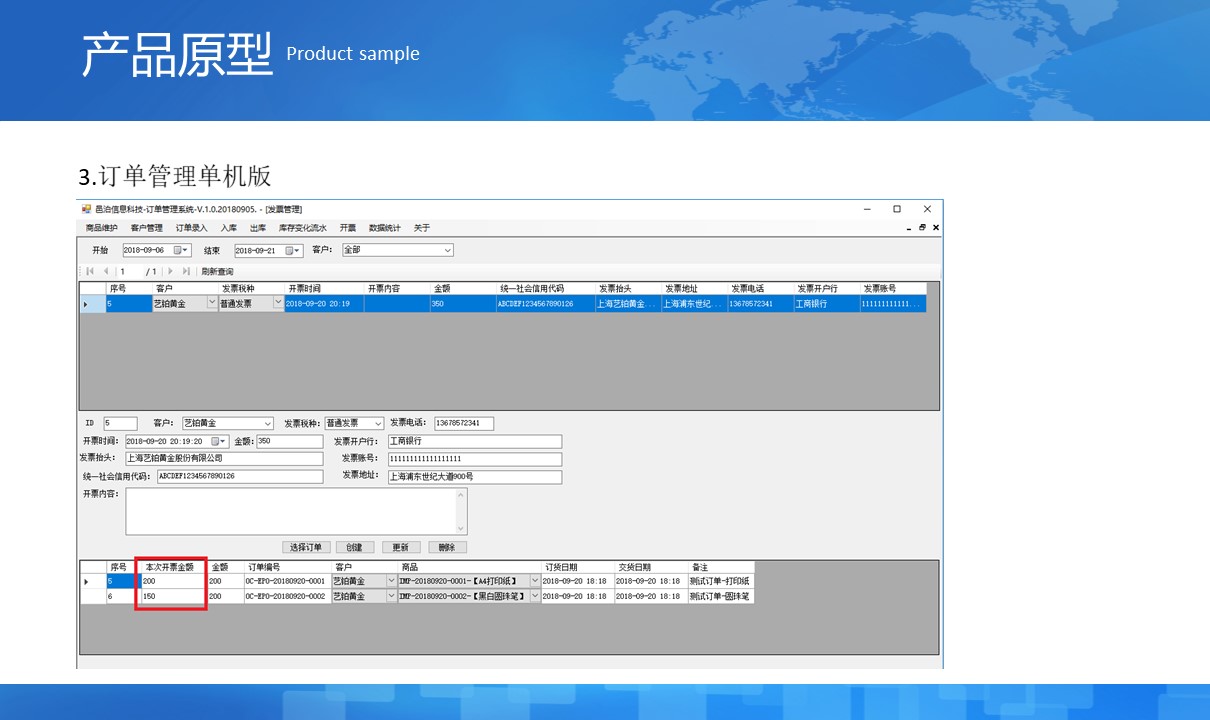Select row header arrow of invoice row 5

(92, 304)
